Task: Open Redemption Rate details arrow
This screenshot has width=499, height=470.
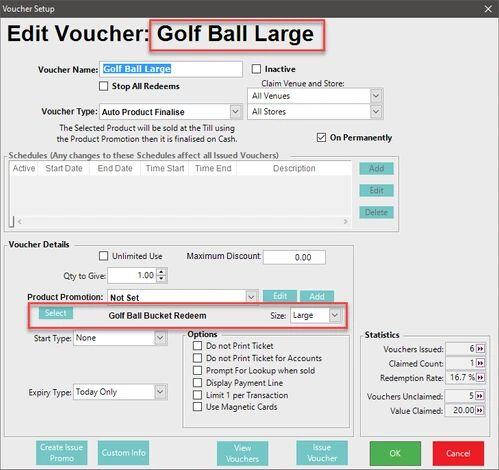Action: click(480, 378)
